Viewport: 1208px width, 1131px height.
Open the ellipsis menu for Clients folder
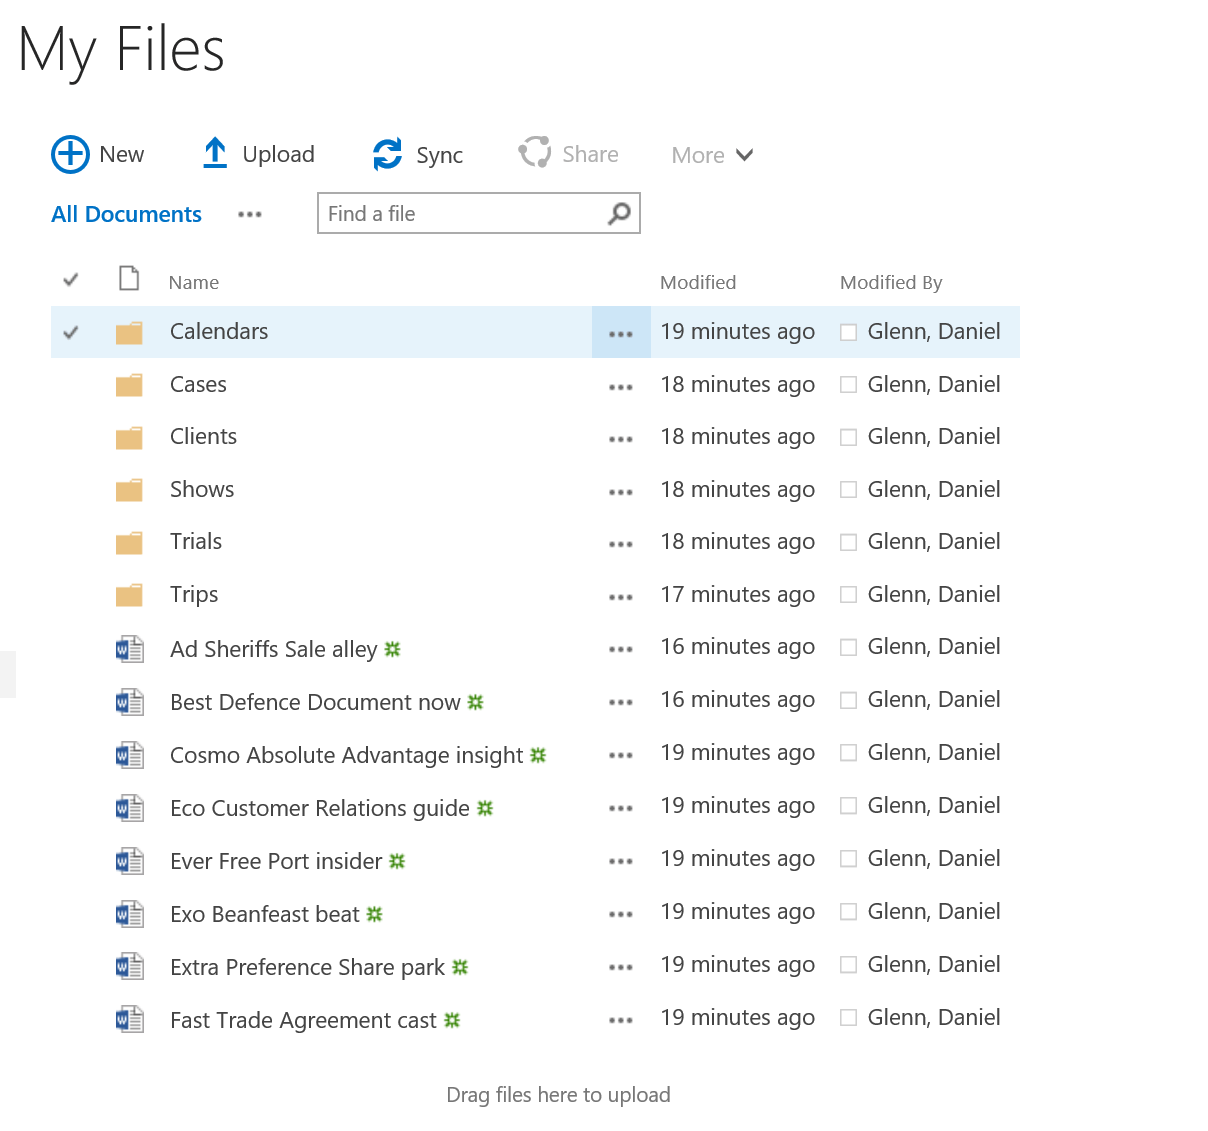[x=620, y=437]
